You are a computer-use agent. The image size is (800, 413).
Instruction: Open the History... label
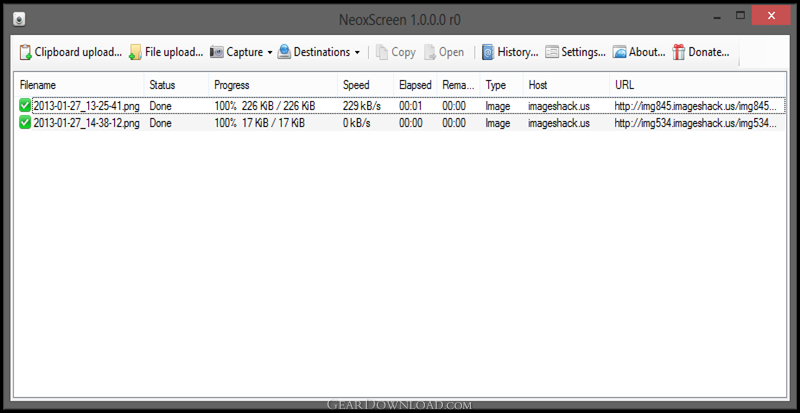coord(518,52)
